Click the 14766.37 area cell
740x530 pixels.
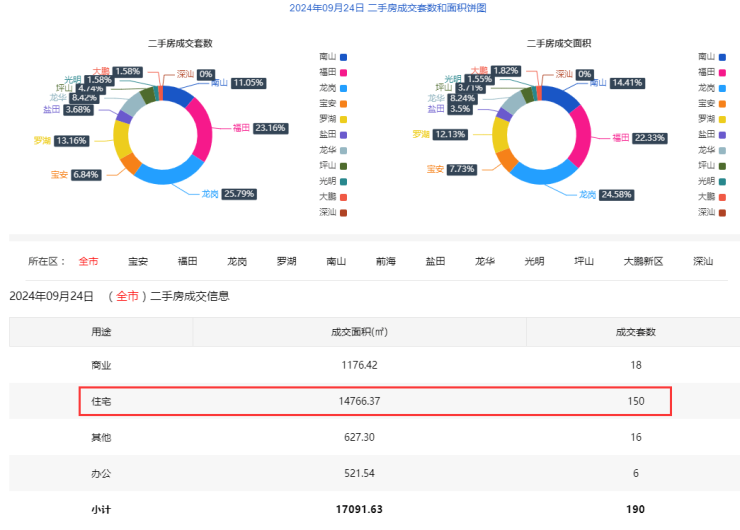pyautogui.click(x=359, y=401)
